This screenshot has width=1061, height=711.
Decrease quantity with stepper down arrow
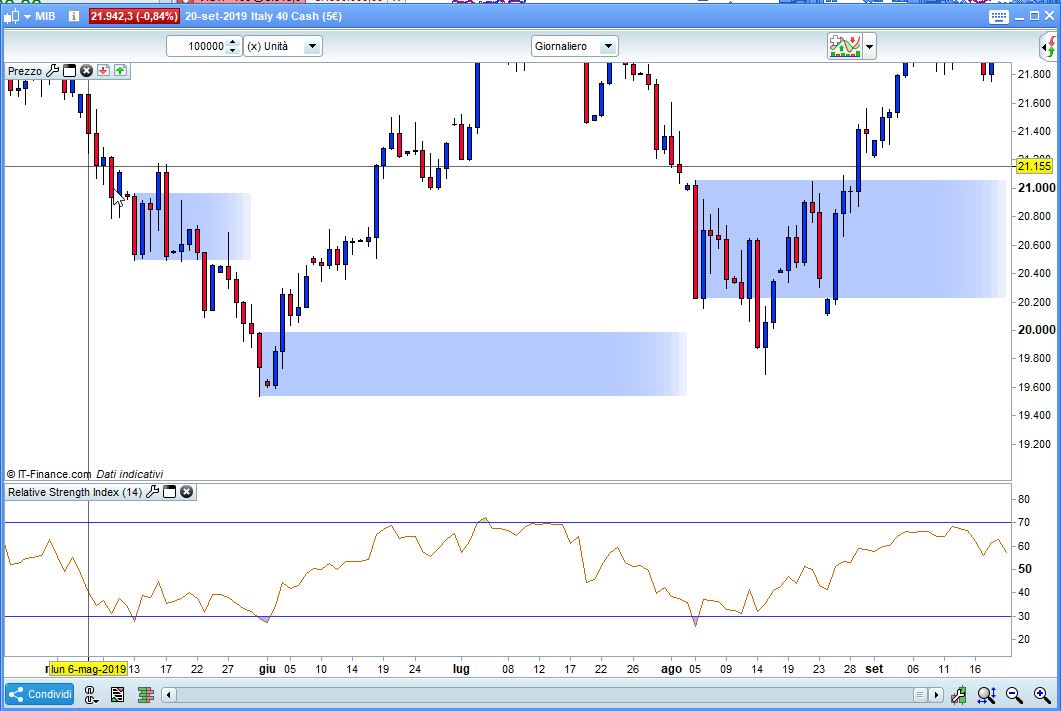[233, 51]
